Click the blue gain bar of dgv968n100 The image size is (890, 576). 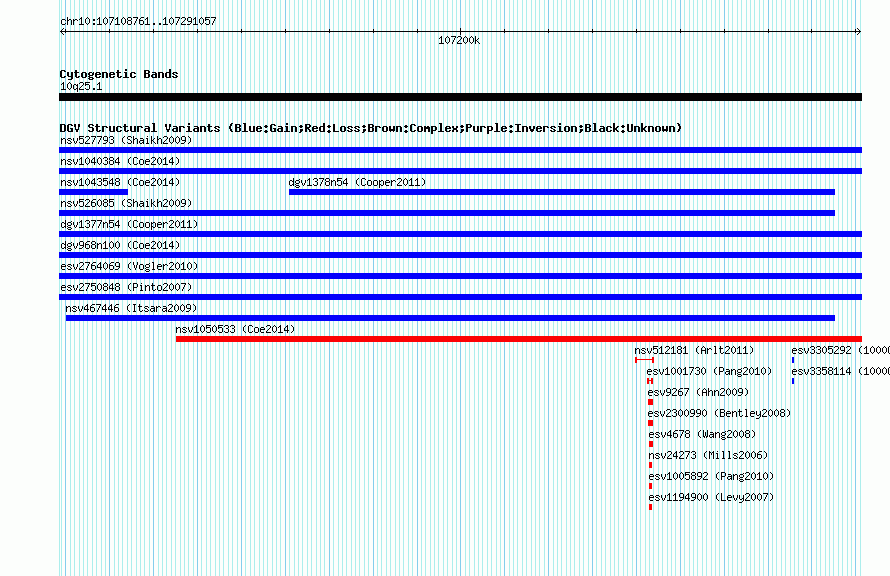click(460, 255)
